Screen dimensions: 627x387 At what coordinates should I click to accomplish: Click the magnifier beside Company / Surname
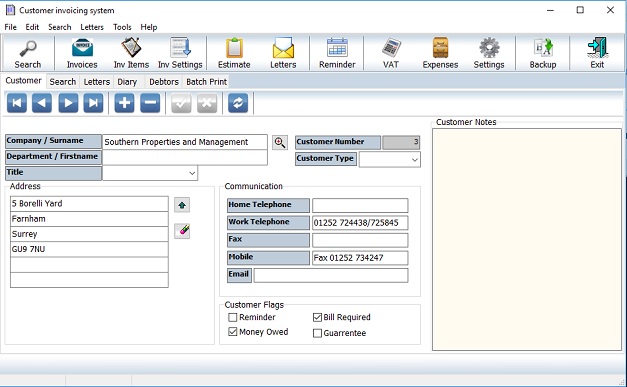[280, 142]
